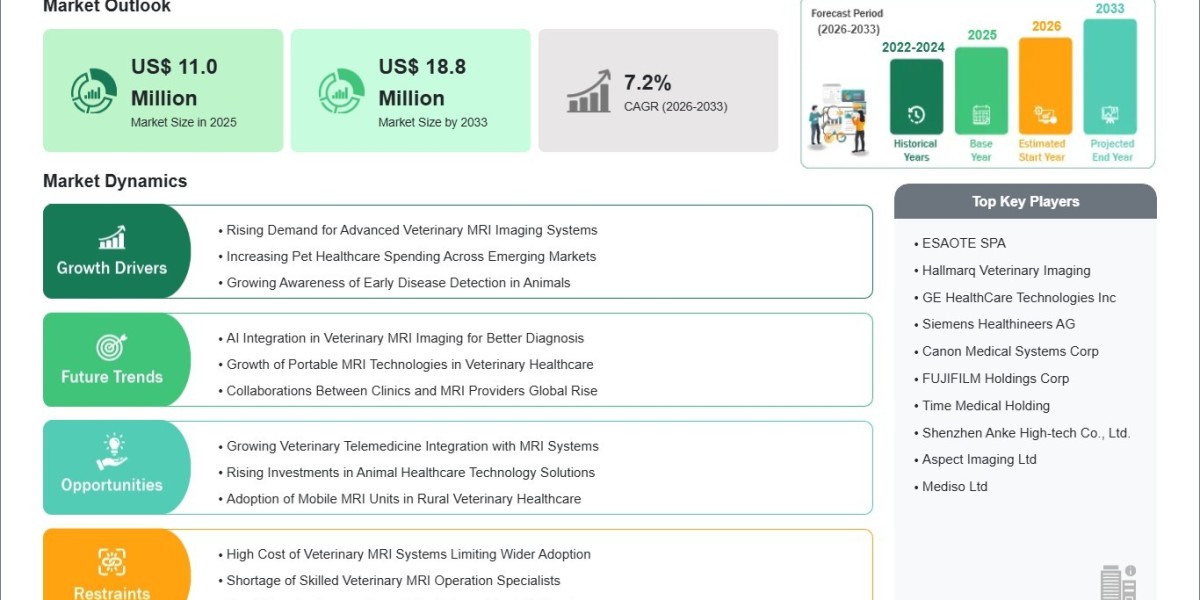The width and height of the screenshot is (1200, 600).
Task: Click Hallmarq Veterinary Imaging in key players
Action: click(x=1006, y=270)
